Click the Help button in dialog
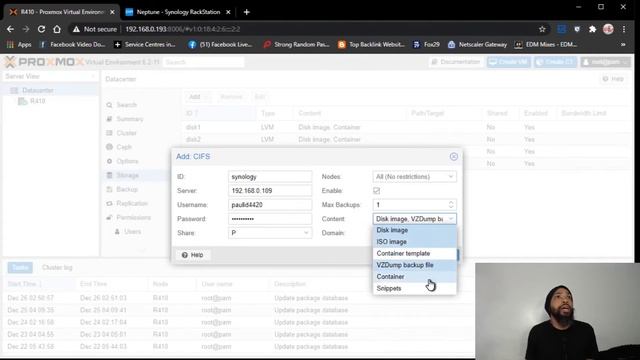This screenshot has width=640, height=360. pos(192,255)
